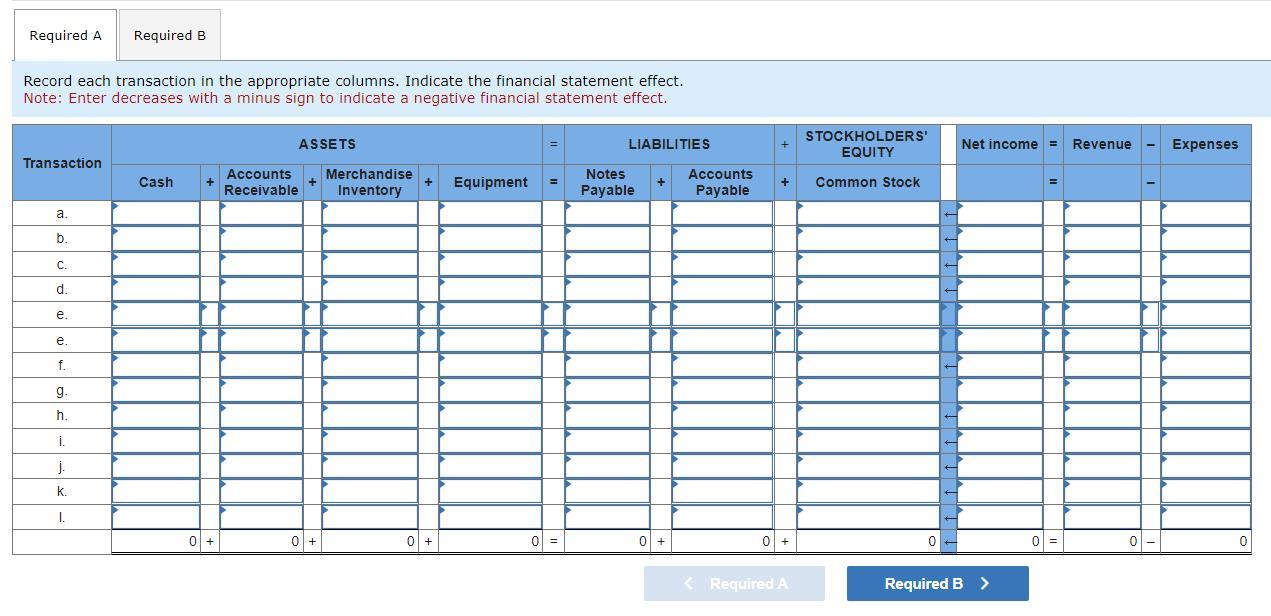Click the STOCKHOLDERS' EQUITY header

coord(867,144)
